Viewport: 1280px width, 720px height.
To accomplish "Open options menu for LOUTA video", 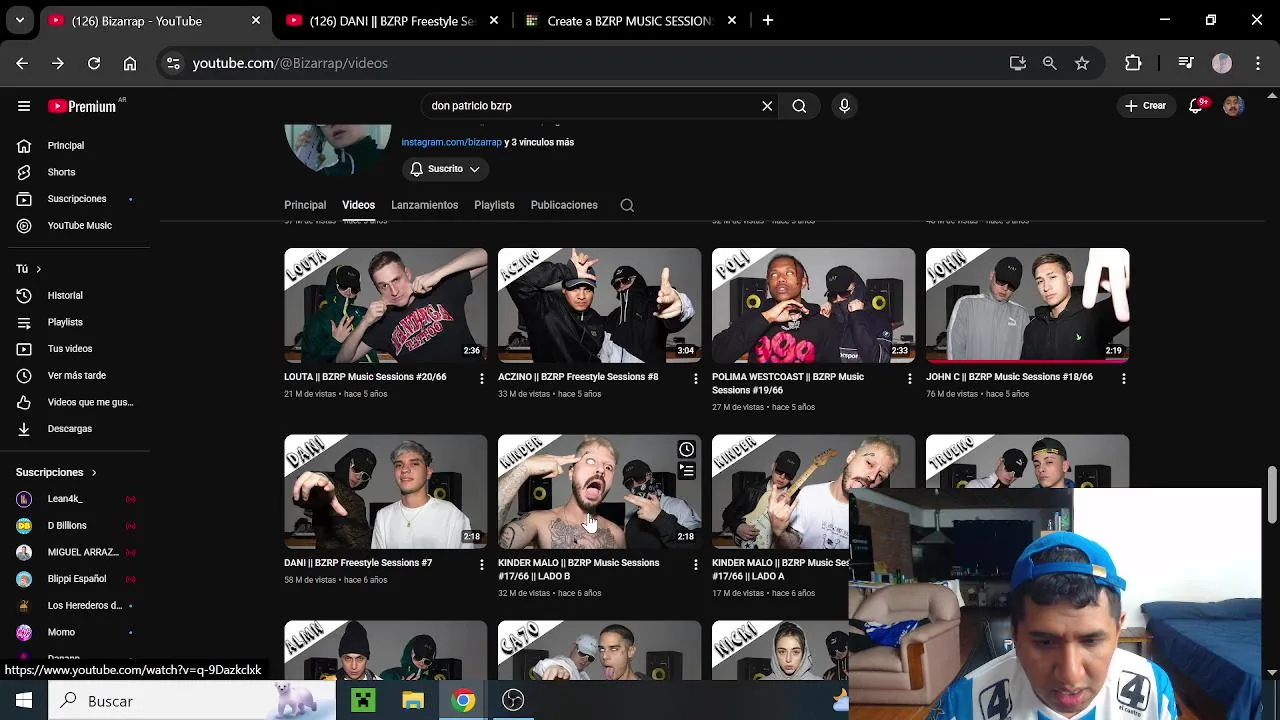I will 482,379.
